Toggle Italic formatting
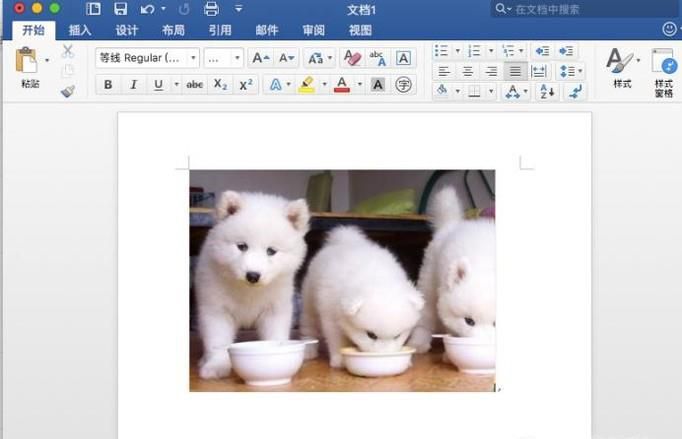Image resolution: width=682 pixels, height=439 pixels. click(x=134, y=84)
